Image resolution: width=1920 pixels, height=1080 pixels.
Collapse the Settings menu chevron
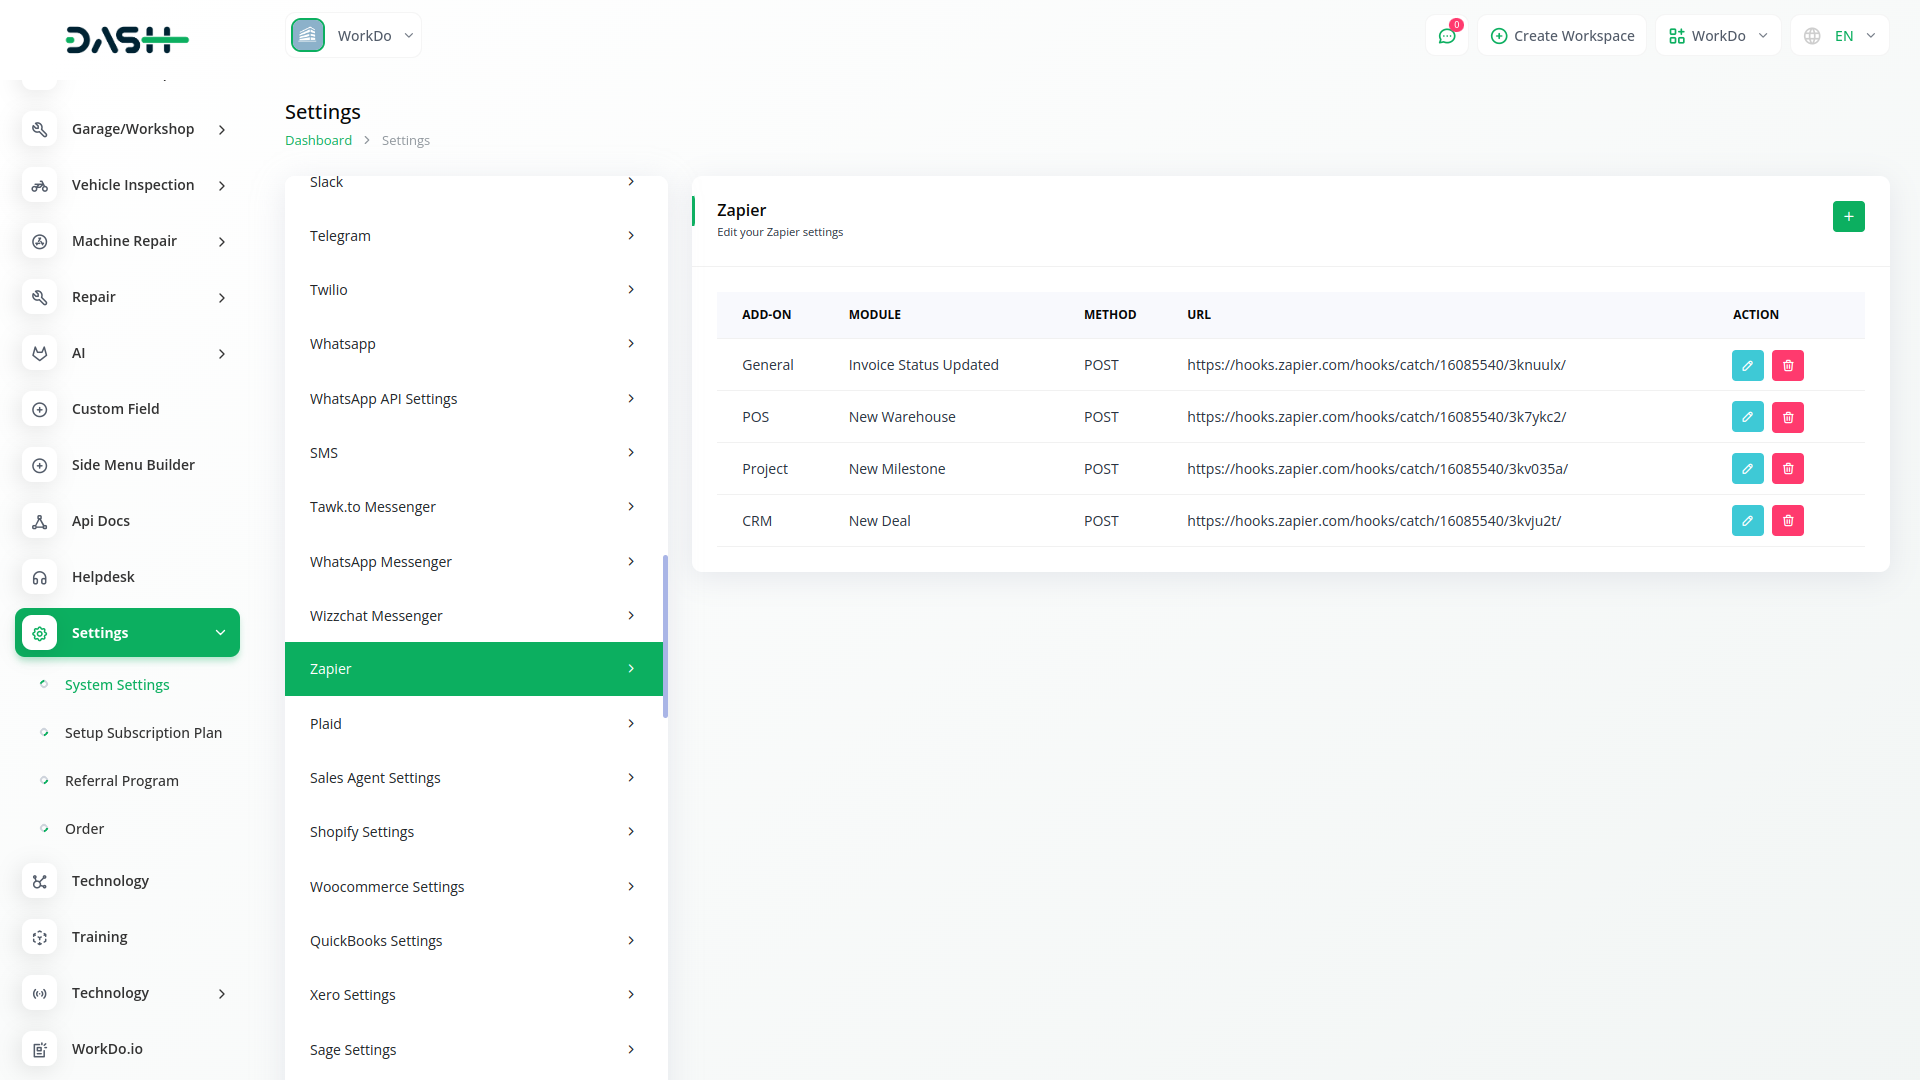(221, 633)
